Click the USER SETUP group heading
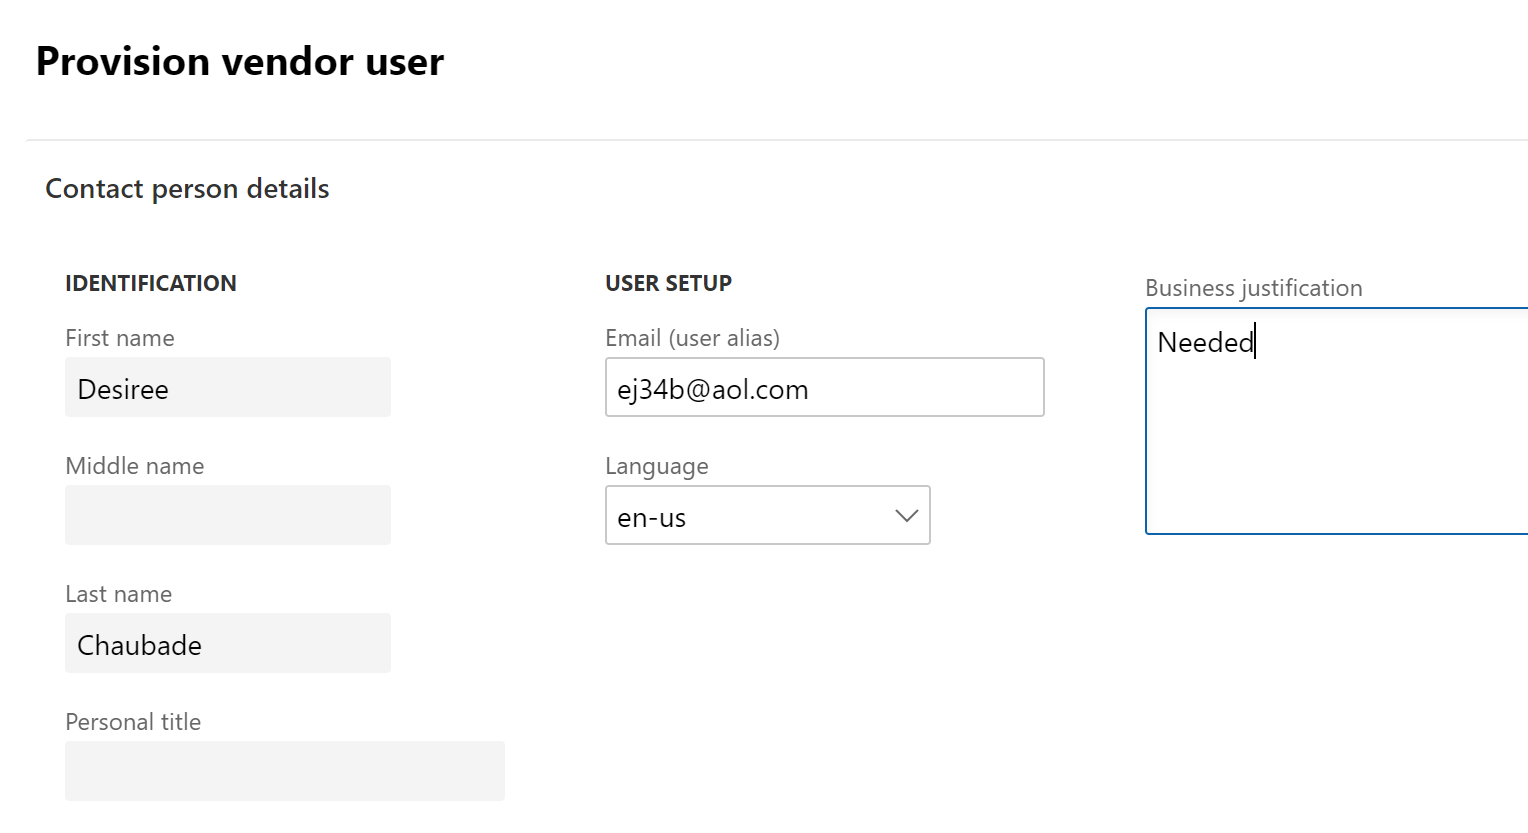Viewport: 1528px width, 833px height. coord(668,284)
